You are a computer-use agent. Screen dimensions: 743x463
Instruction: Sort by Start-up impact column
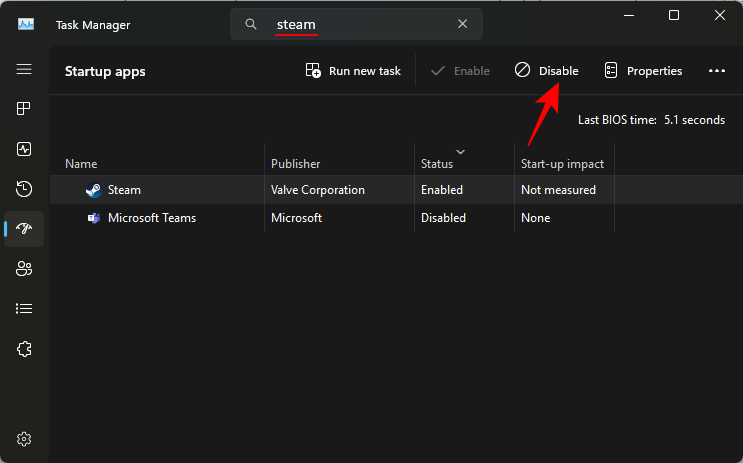point(562,164)
